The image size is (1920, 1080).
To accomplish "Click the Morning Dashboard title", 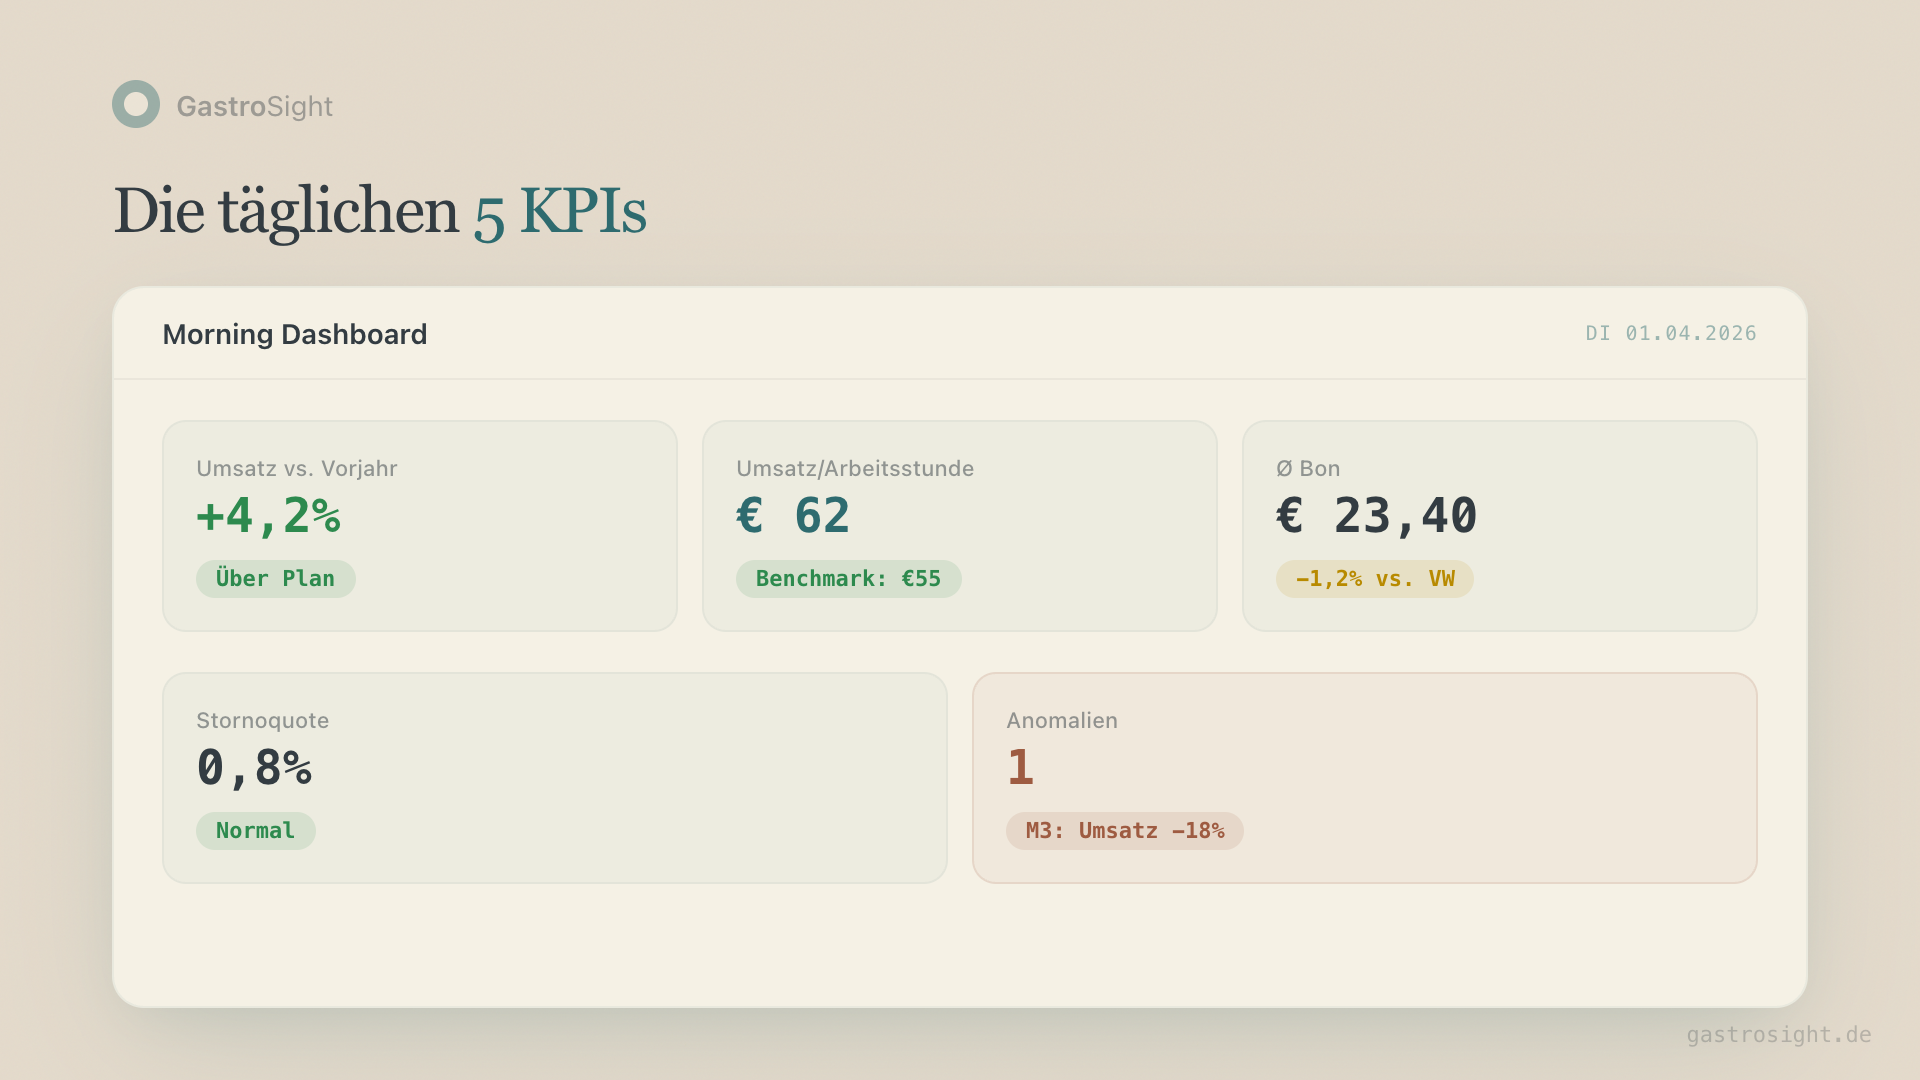I will 295,334.
